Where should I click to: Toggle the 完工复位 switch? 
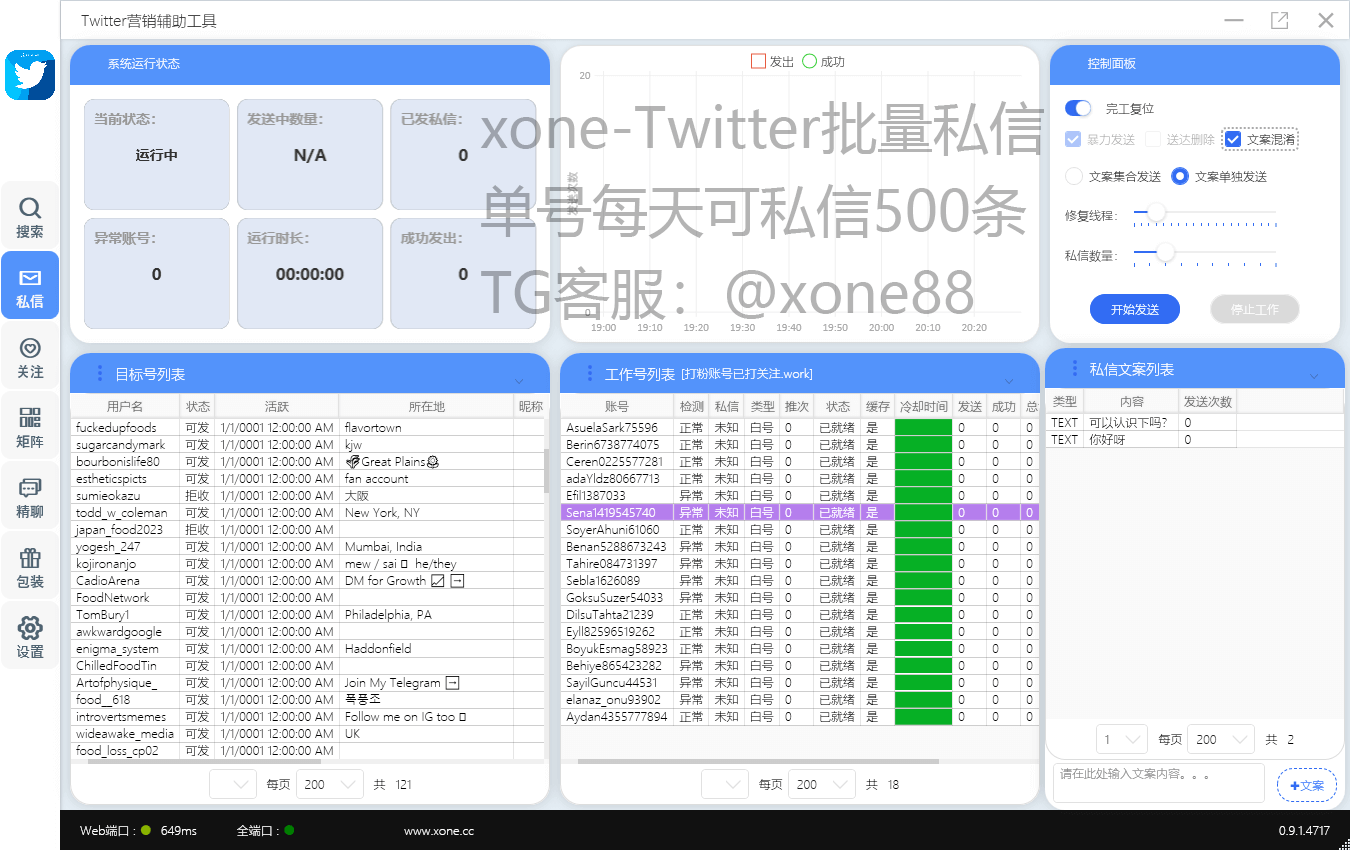click(x=1078, y=108)
